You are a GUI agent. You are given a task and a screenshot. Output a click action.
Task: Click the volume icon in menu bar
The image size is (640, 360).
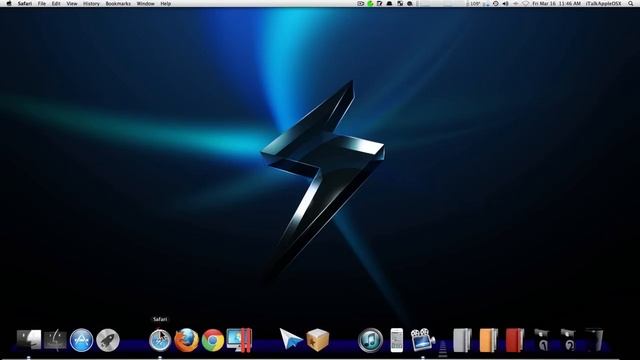(505, 4)
